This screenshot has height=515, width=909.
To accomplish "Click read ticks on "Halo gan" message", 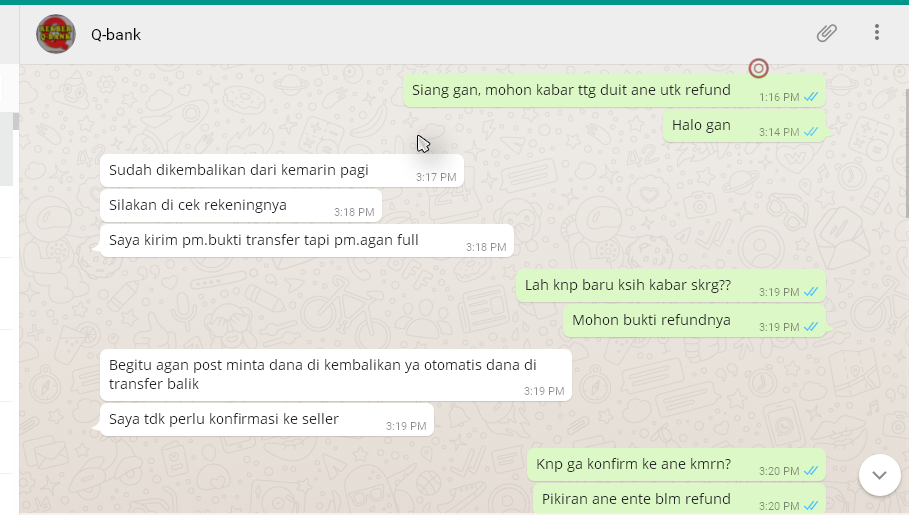I will click(811, 132).
